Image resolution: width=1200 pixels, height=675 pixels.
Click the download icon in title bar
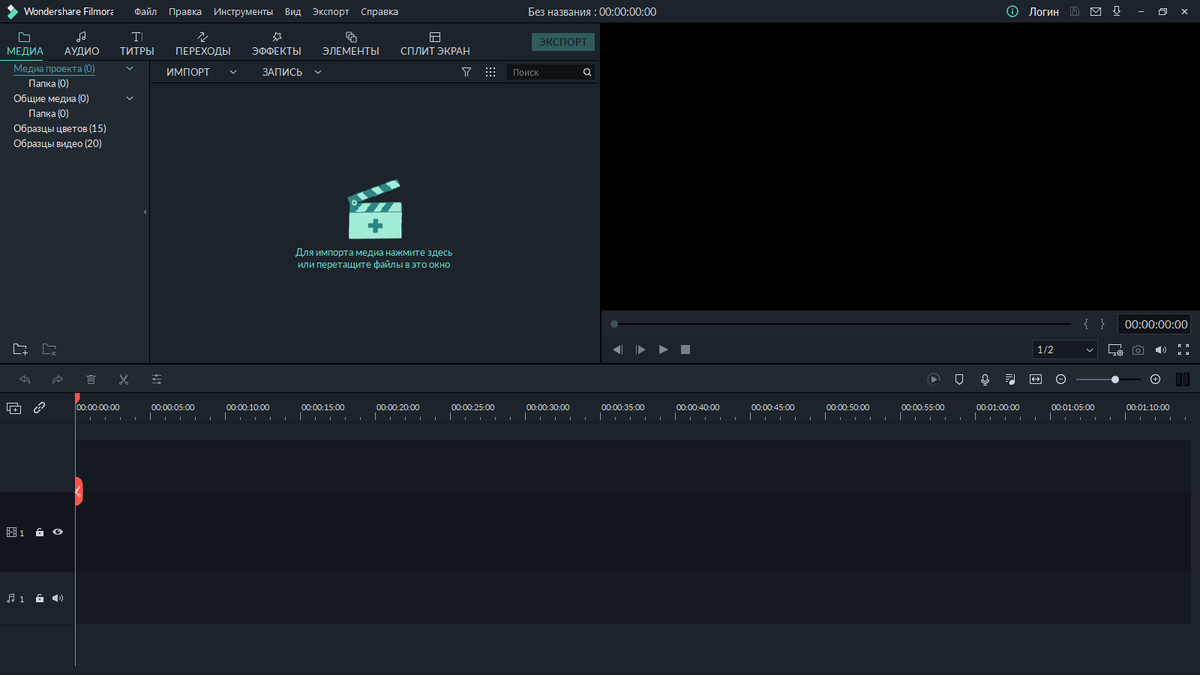pyautogui.click(x=1117, y=11)
